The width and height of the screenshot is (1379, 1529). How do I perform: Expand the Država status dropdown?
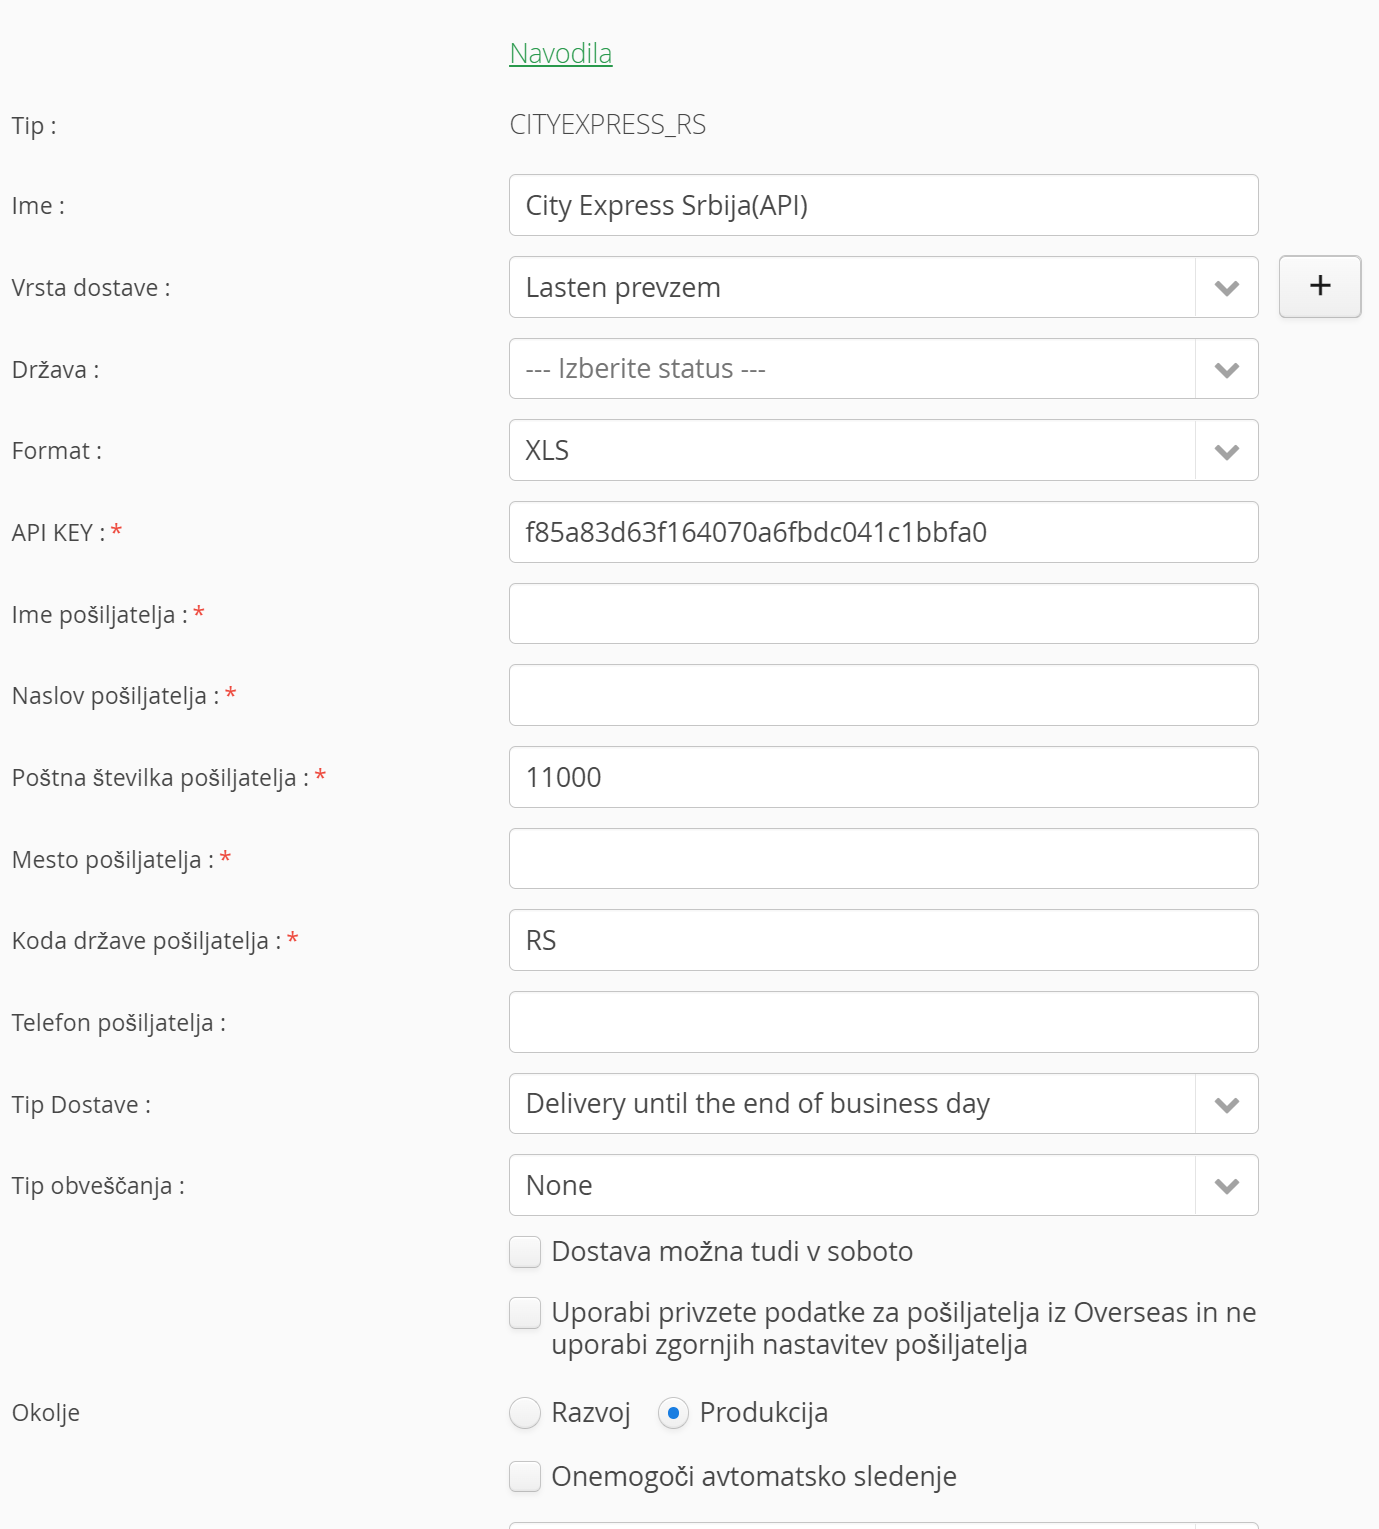click(x=883, y=369)
